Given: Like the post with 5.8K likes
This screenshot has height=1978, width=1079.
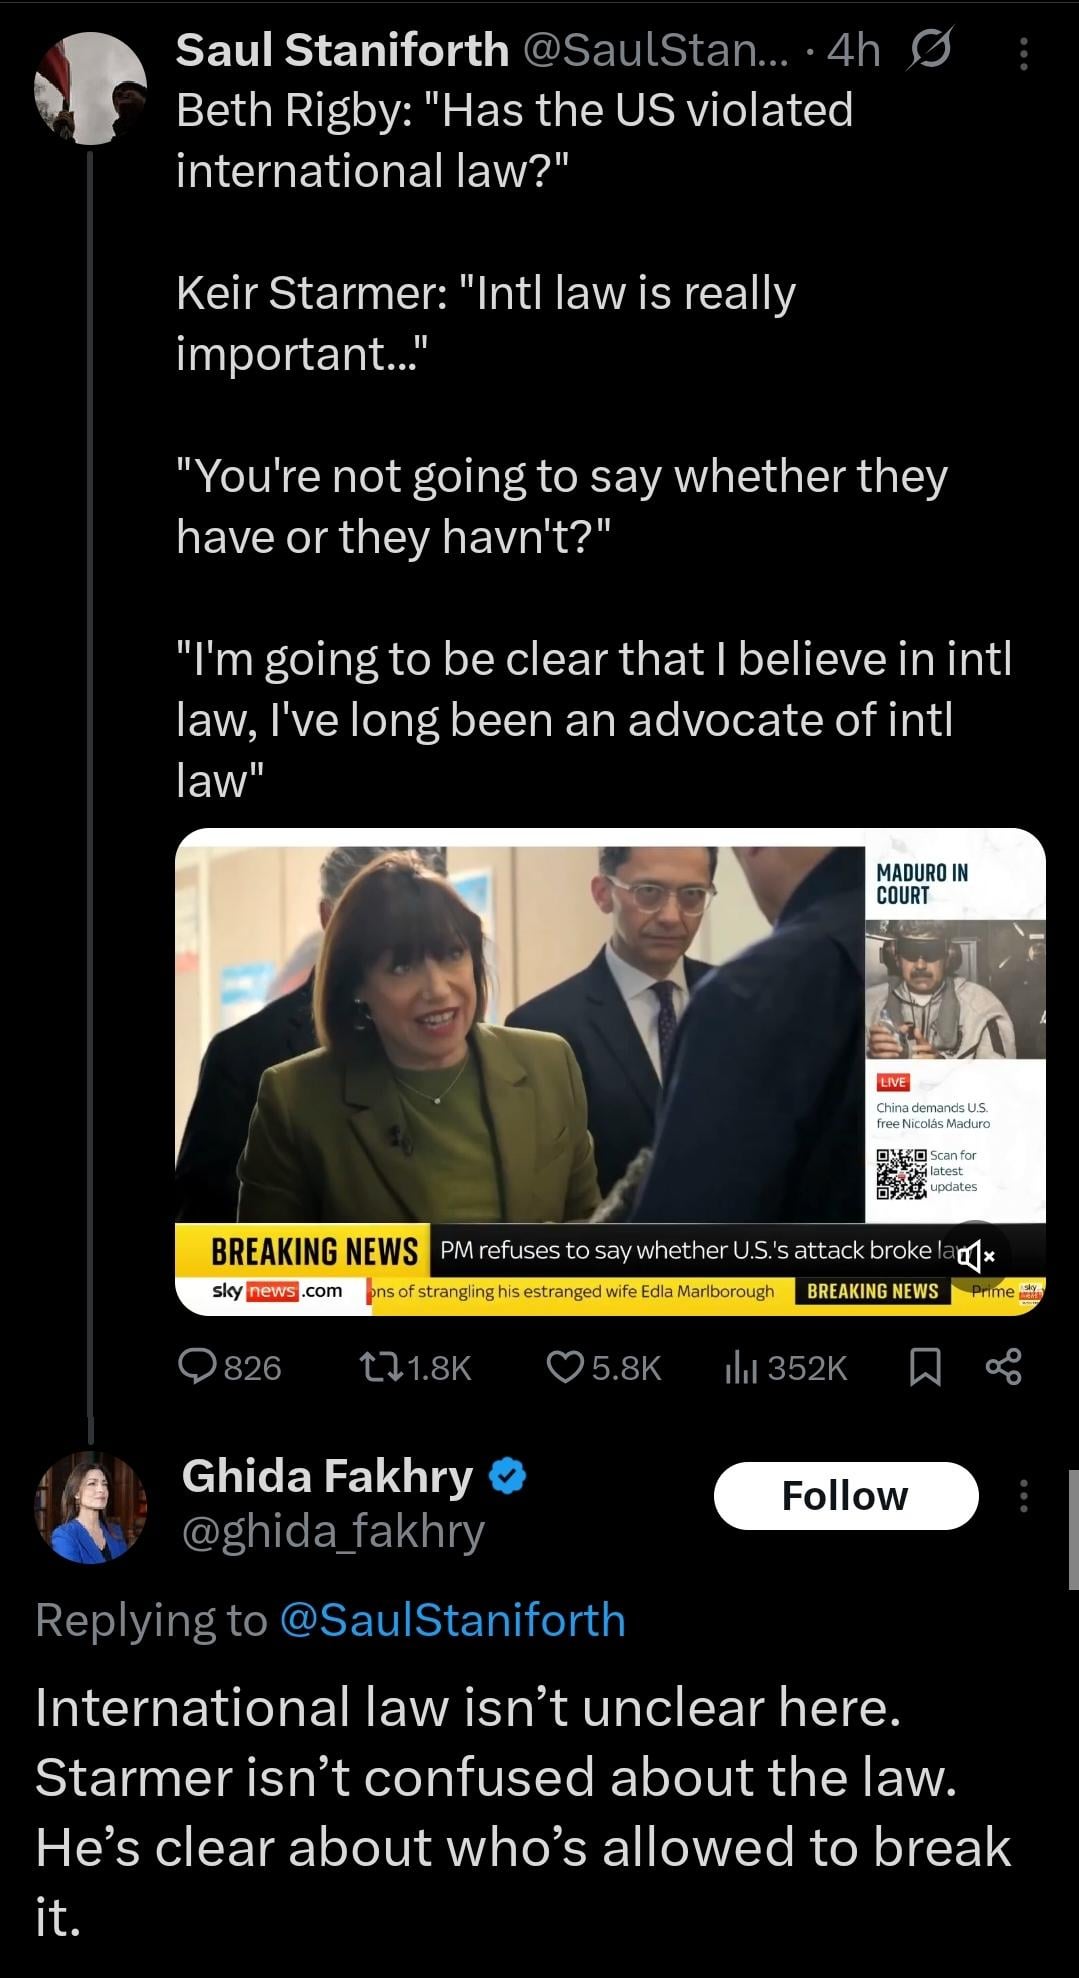Looking at the screenshot, I should coord(604,1367).
